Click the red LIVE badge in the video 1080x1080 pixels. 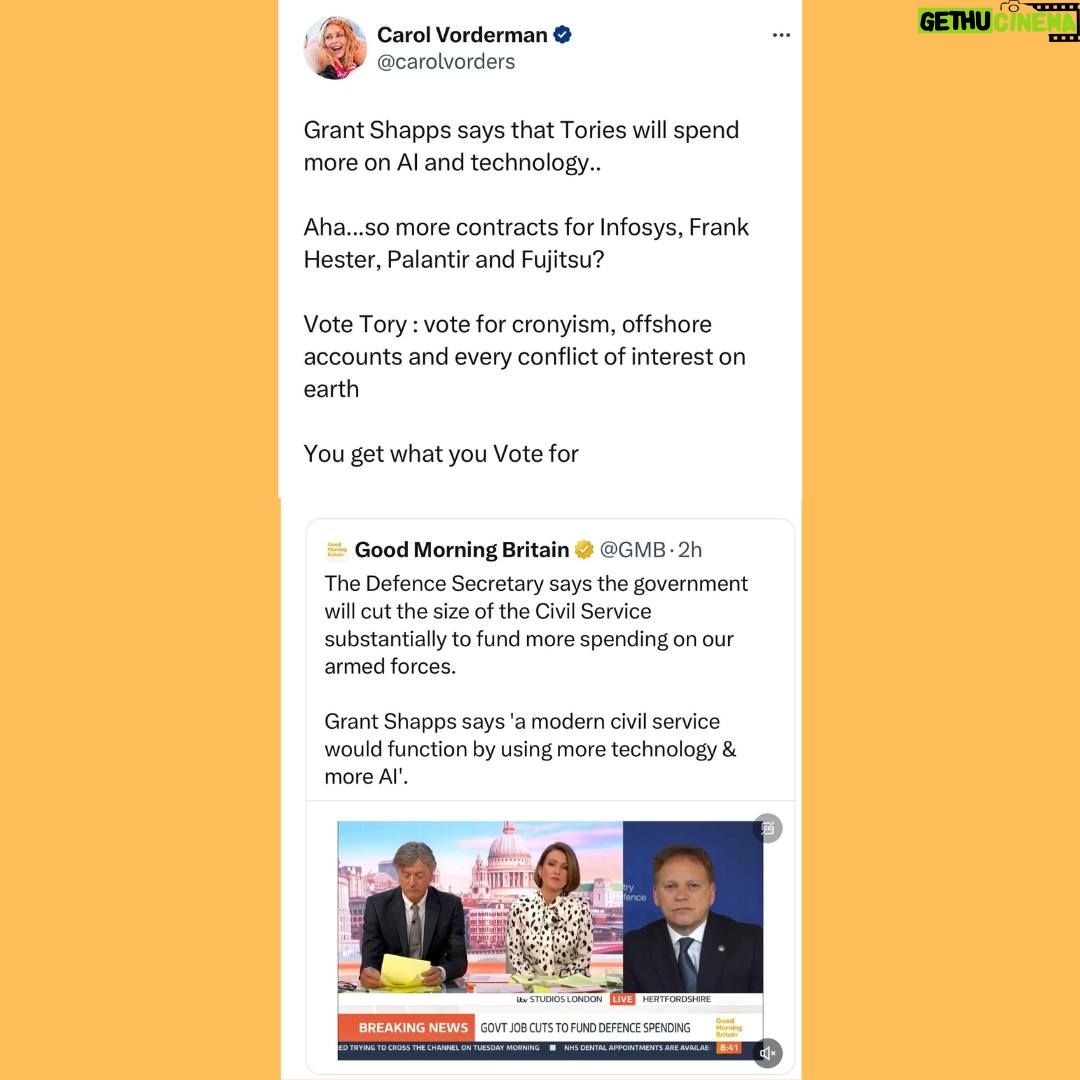coord(622,999)
